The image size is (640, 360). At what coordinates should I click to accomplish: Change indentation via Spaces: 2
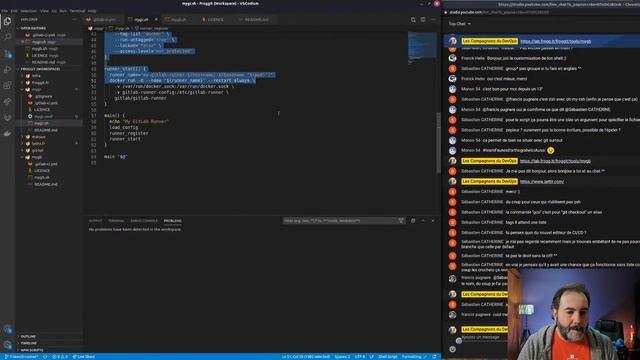[342, 357]
